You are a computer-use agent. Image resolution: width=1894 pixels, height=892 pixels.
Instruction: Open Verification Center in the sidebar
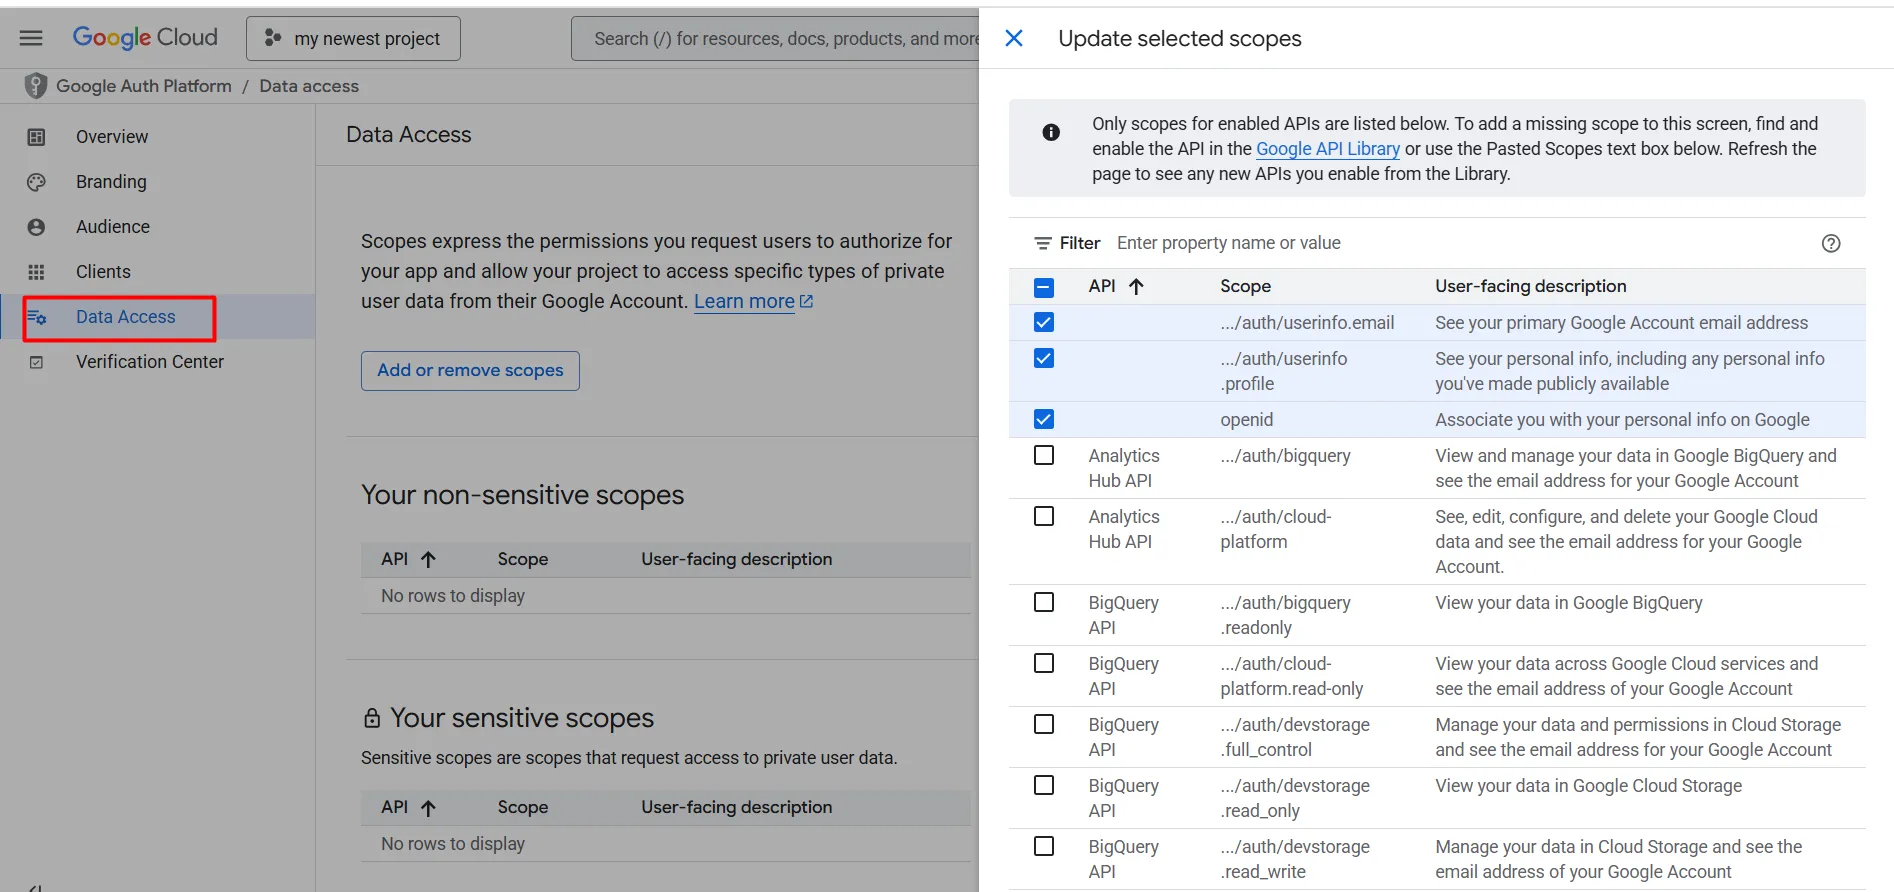point(150,362)
